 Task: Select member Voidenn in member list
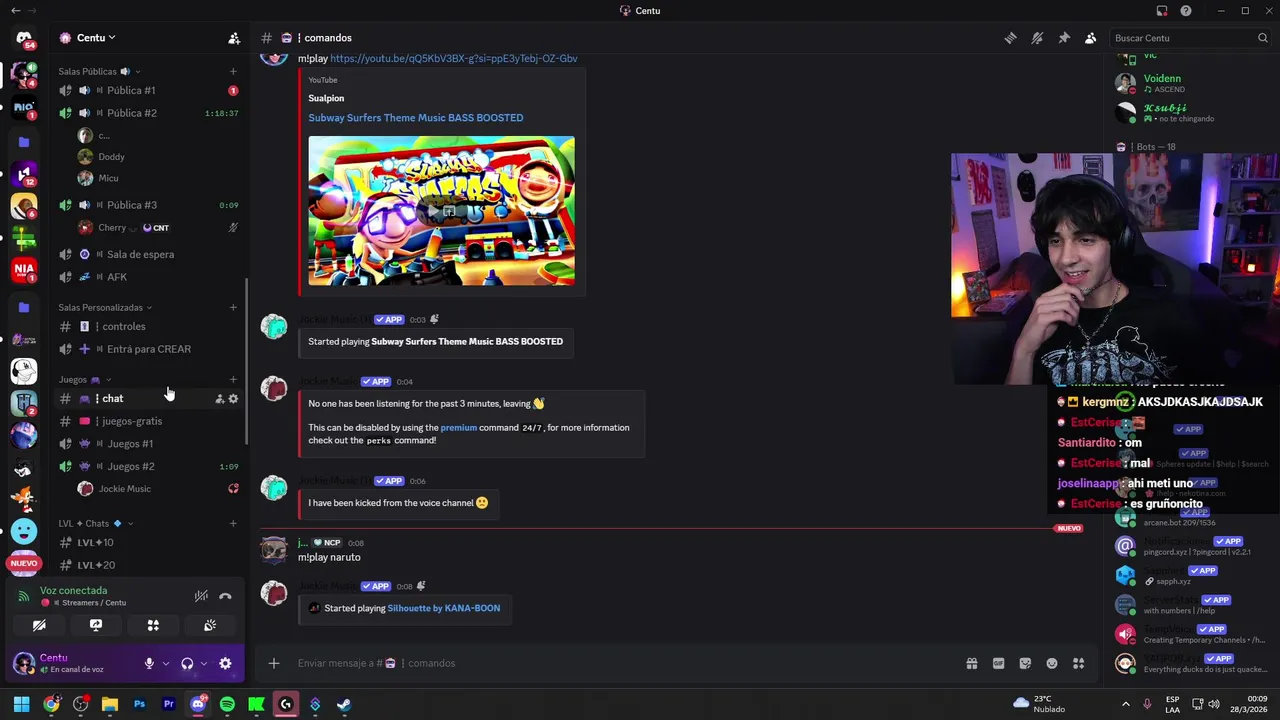(1162, 78)
